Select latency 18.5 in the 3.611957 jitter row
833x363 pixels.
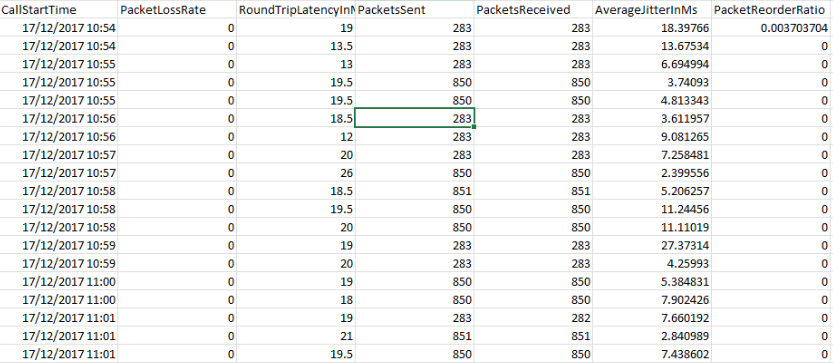(295, 119)
